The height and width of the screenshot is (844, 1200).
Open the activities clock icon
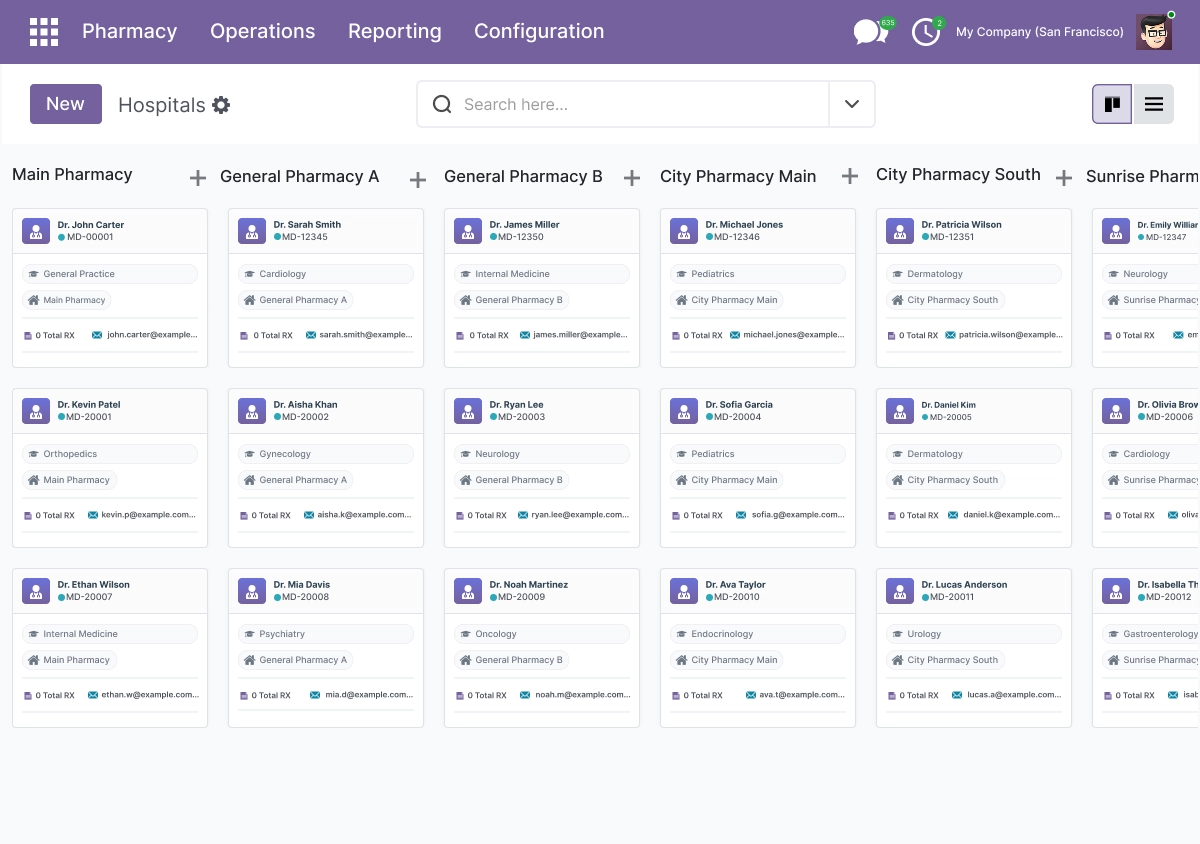coord(927,32)
